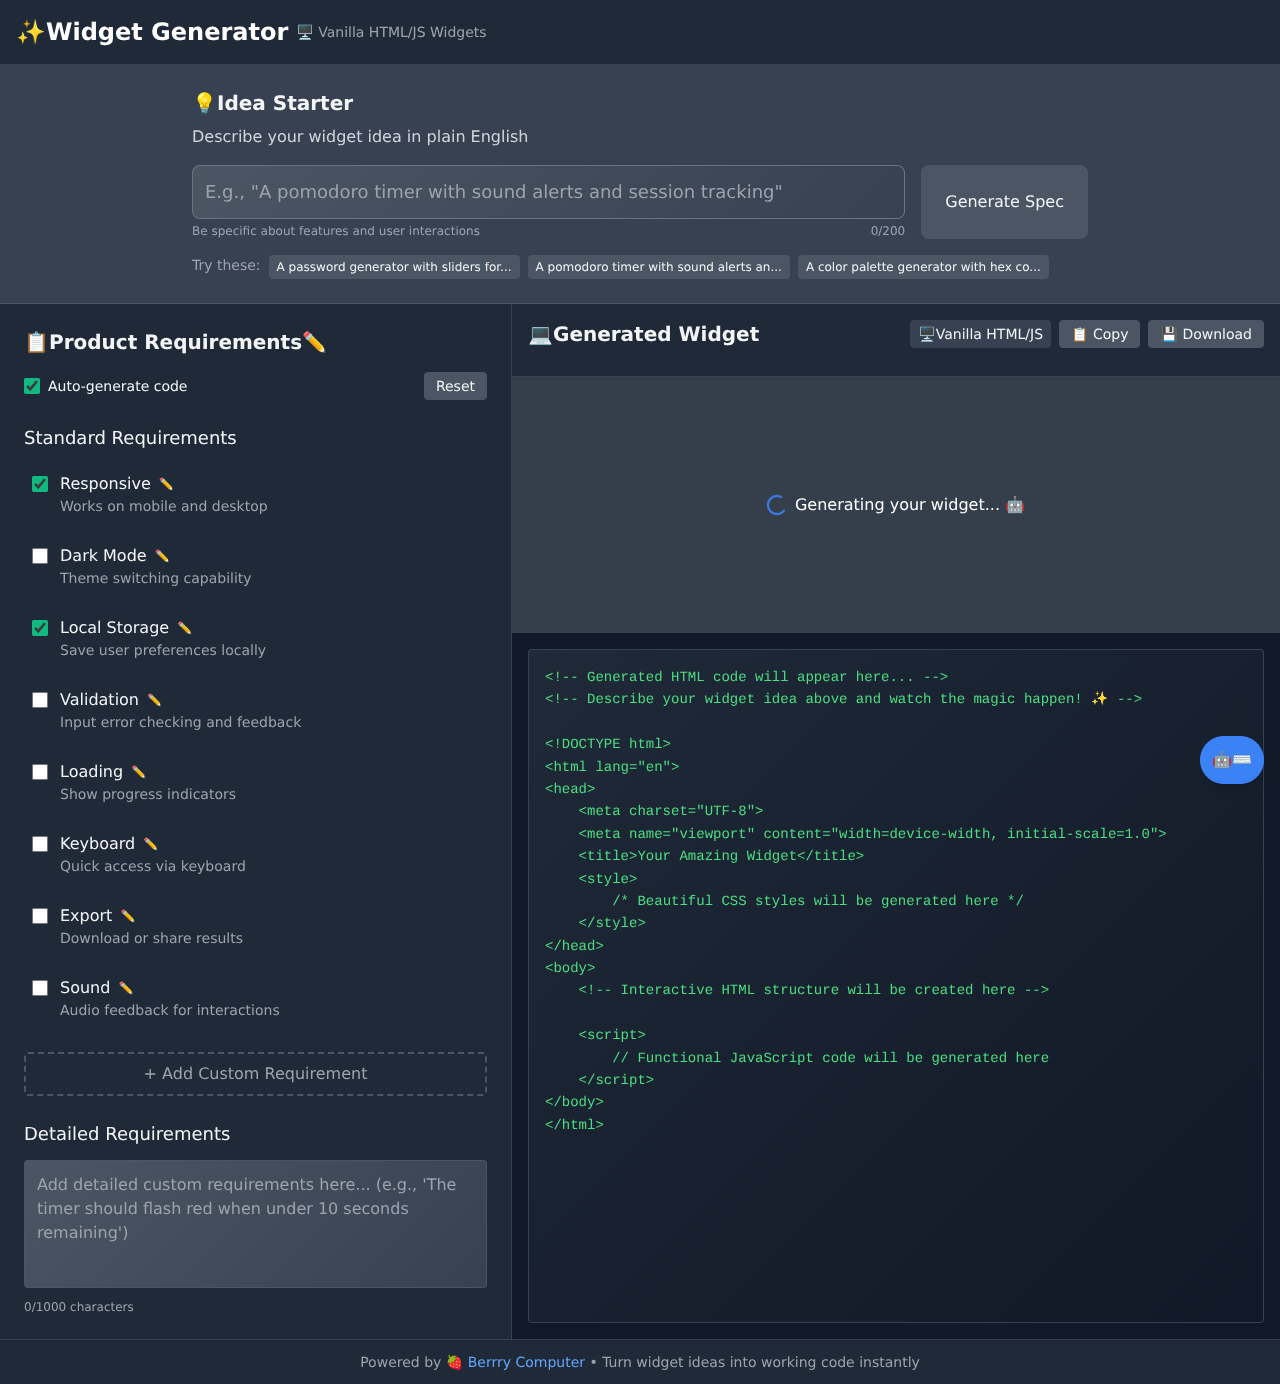Switch to the Vanilla HTML/JS view
The image size is (1280, 1384).
click(980, 334)
